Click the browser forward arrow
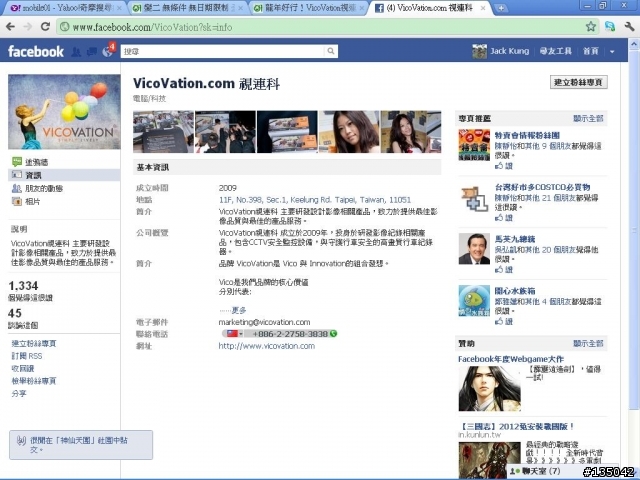 click(x=28, y=27)
